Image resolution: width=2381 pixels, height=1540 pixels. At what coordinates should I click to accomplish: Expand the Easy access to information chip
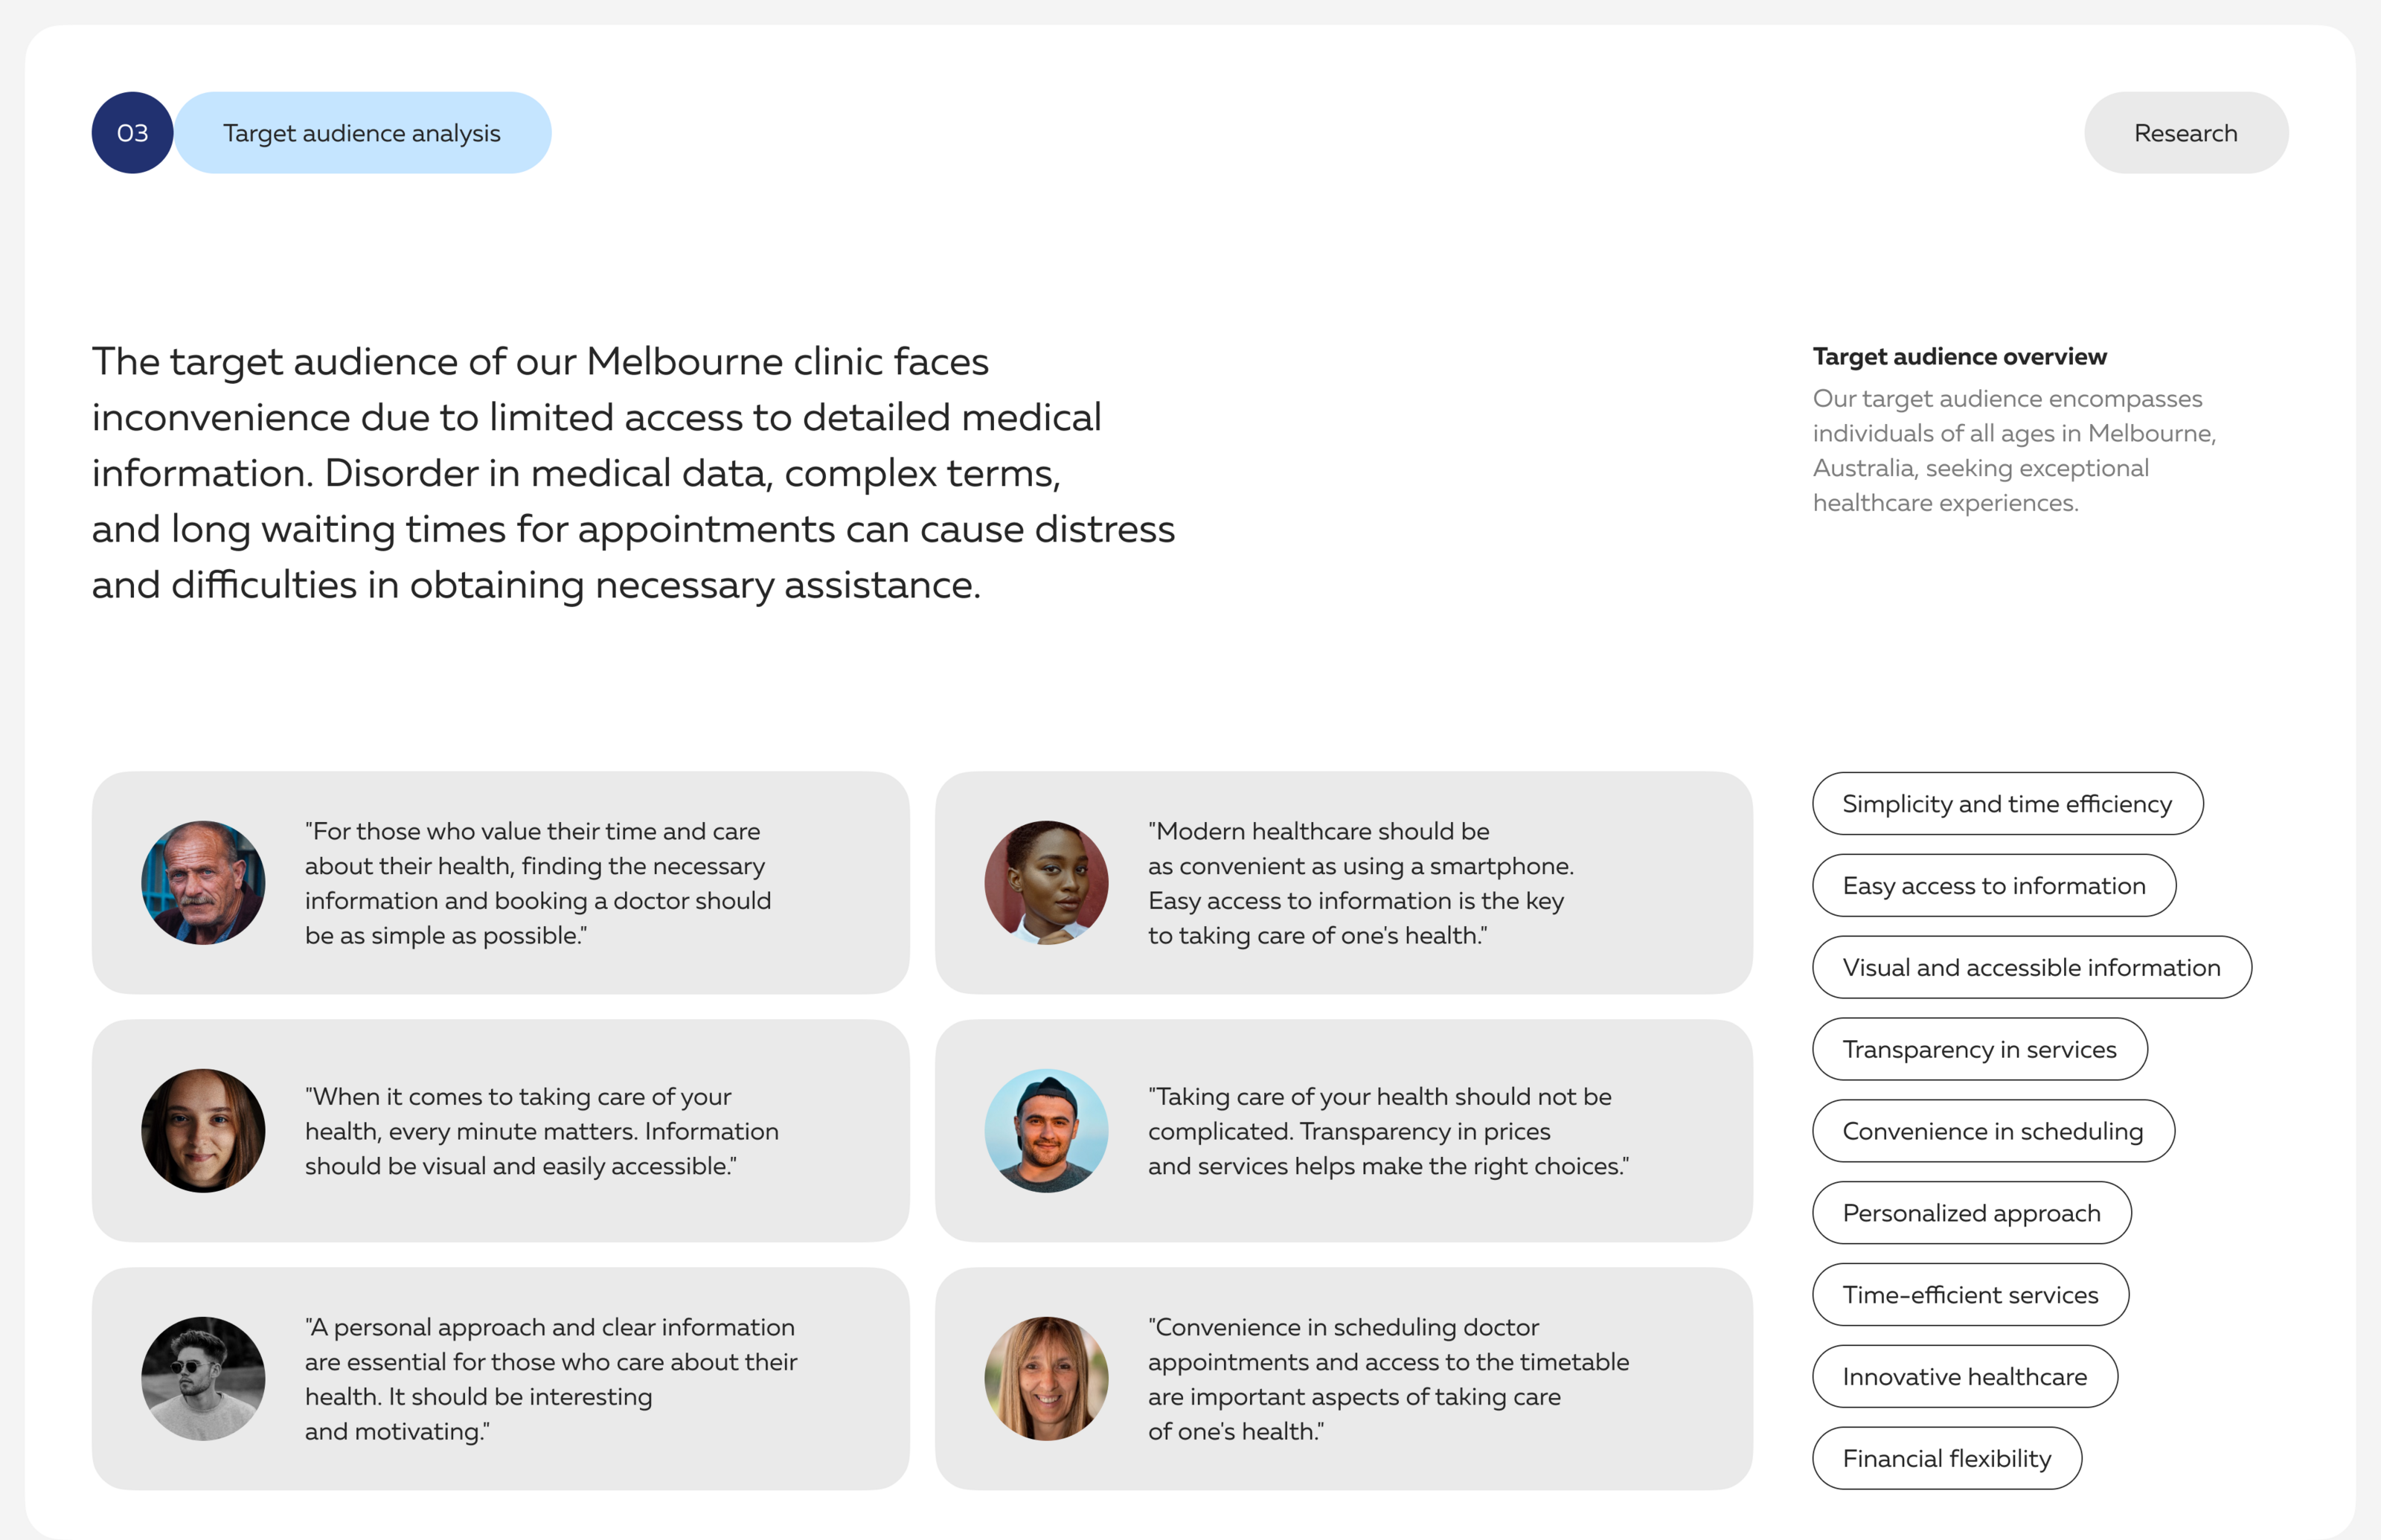[1994, 885]
